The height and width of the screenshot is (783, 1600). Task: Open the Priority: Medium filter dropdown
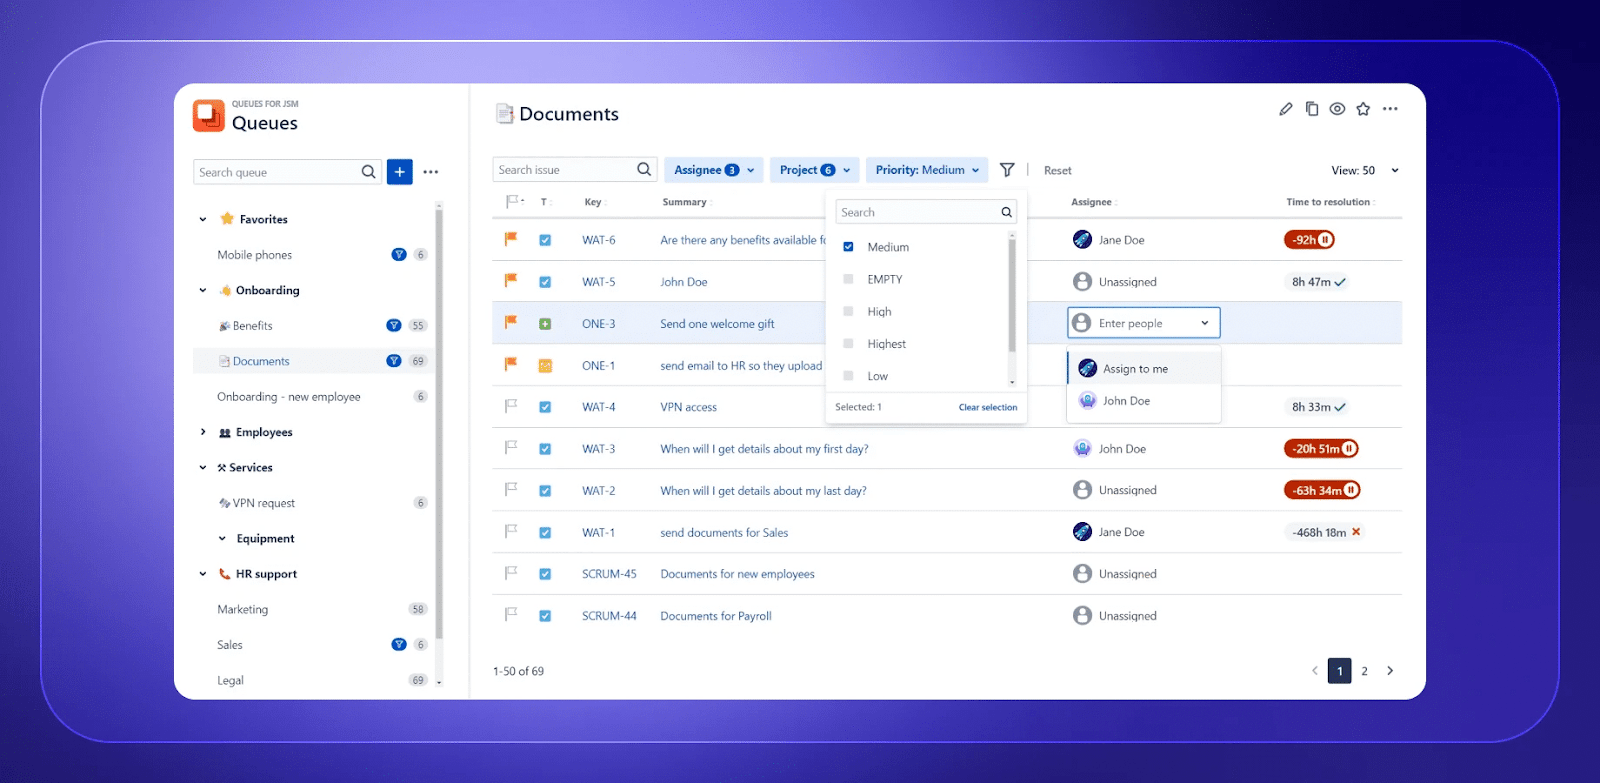coord(927,170)
